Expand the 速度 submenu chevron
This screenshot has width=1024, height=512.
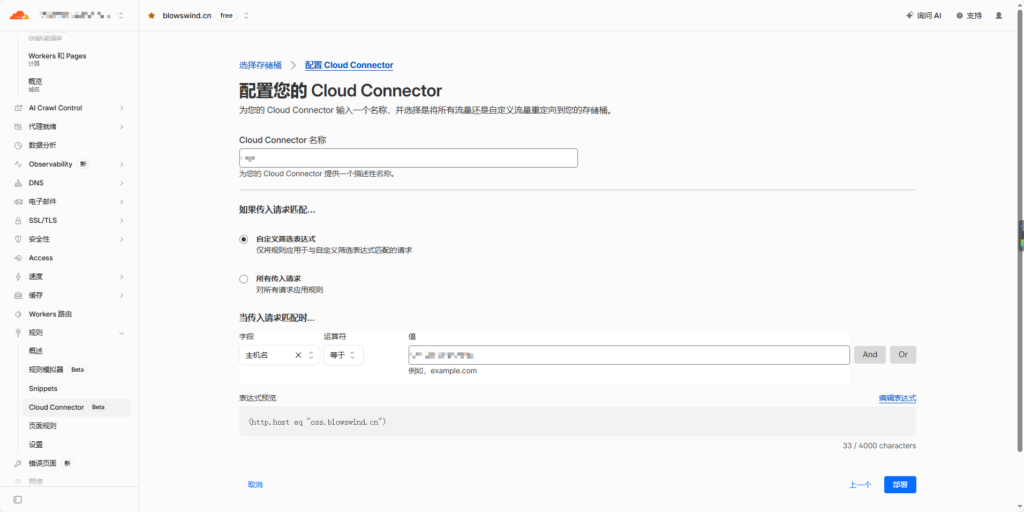click(x=121, y=276)
